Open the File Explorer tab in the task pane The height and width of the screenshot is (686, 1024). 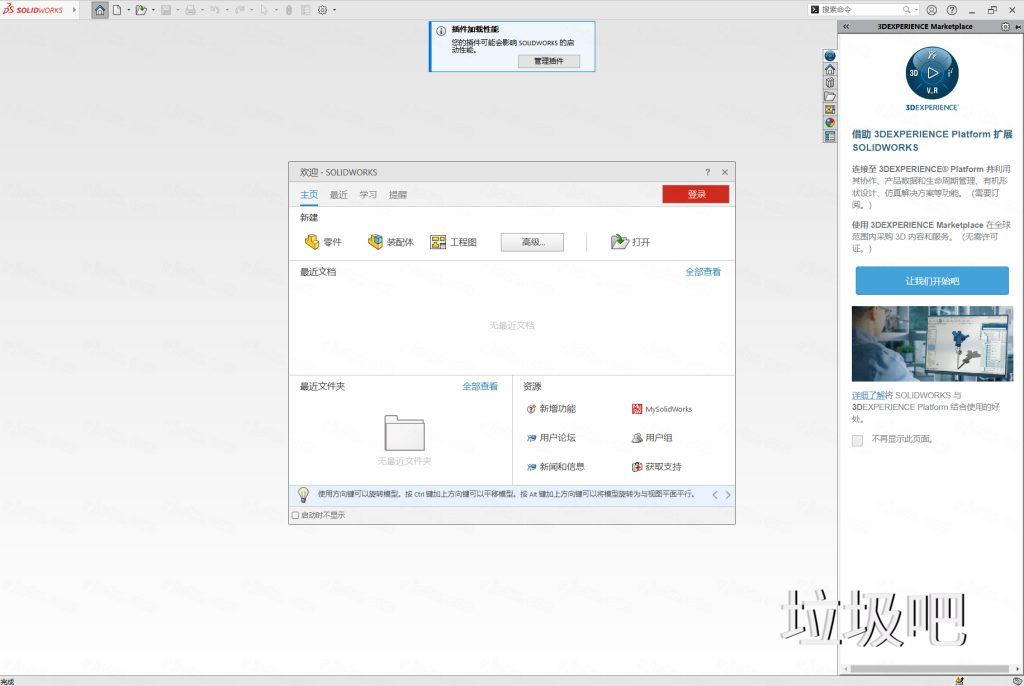[830, 97]
